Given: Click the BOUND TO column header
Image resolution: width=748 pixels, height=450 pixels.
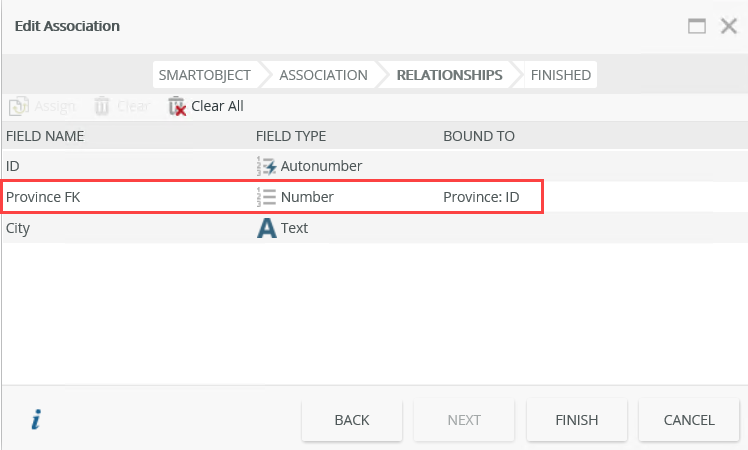Looking at the screenshot, I should tap(479, 136).
